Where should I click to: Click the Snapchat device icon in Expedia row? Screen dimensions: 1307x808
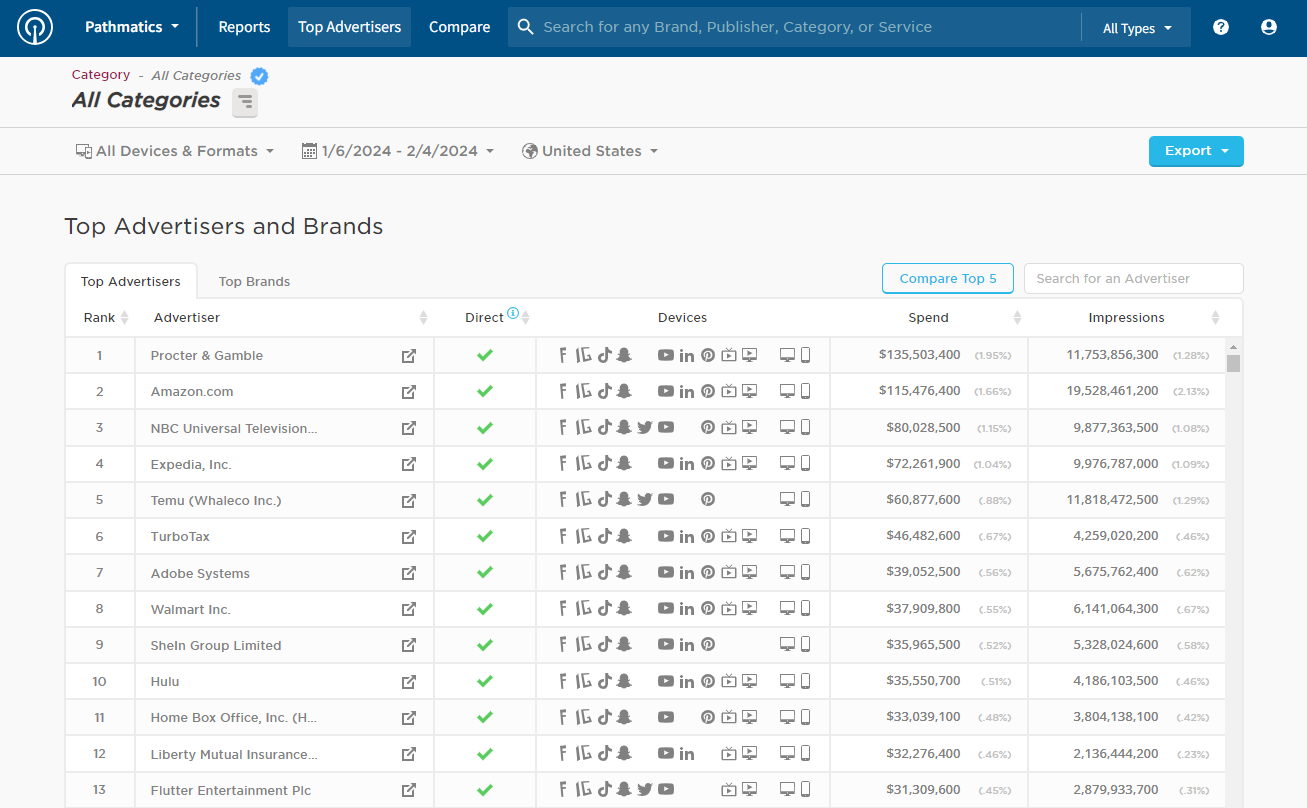624,463
